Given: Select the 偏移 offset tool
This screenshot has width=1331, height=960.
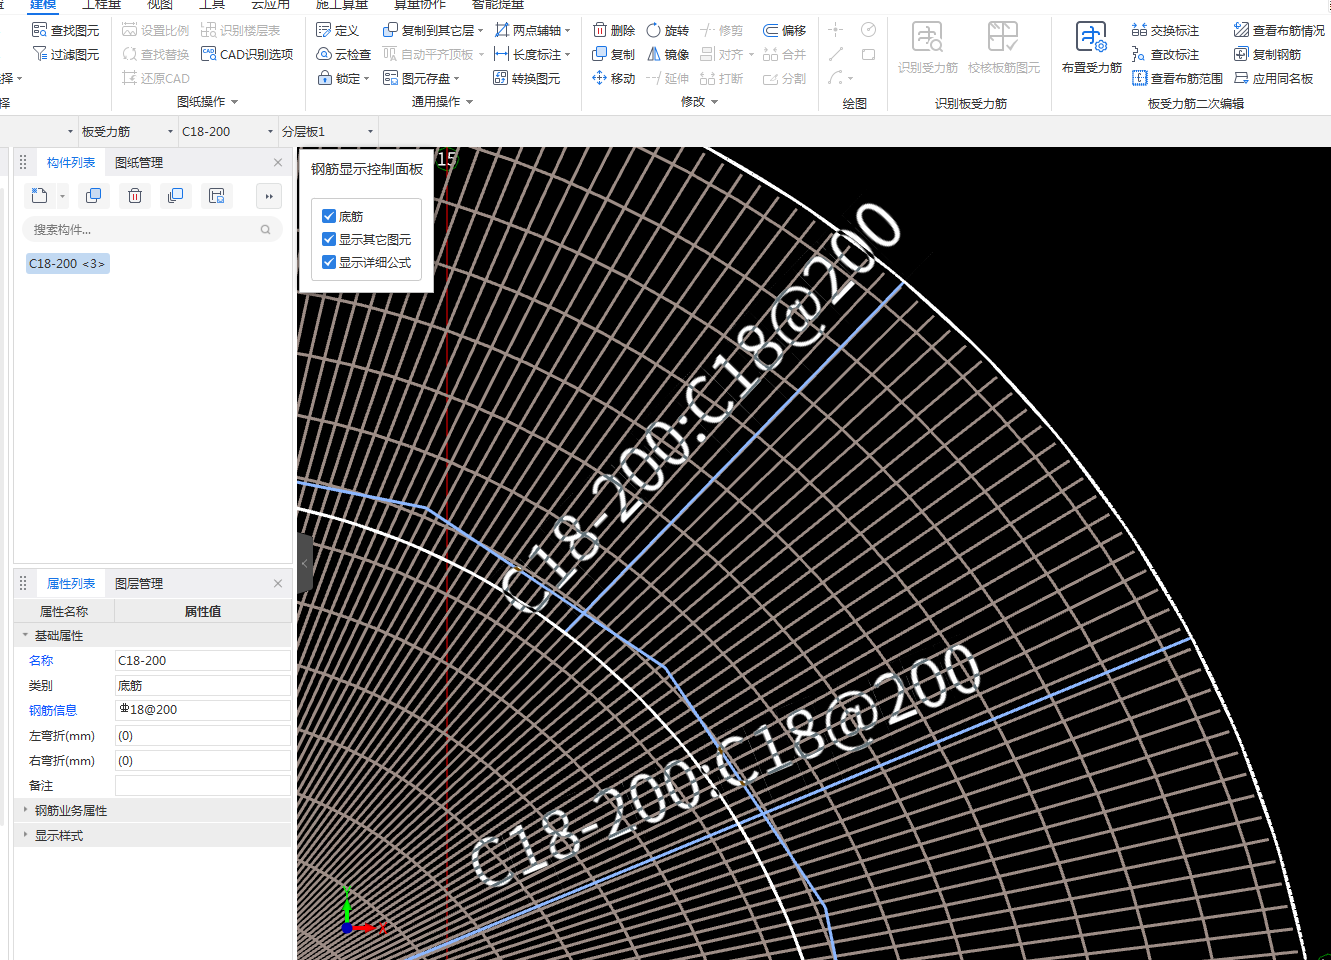Looking at the screenshot, I should point(785,30).
